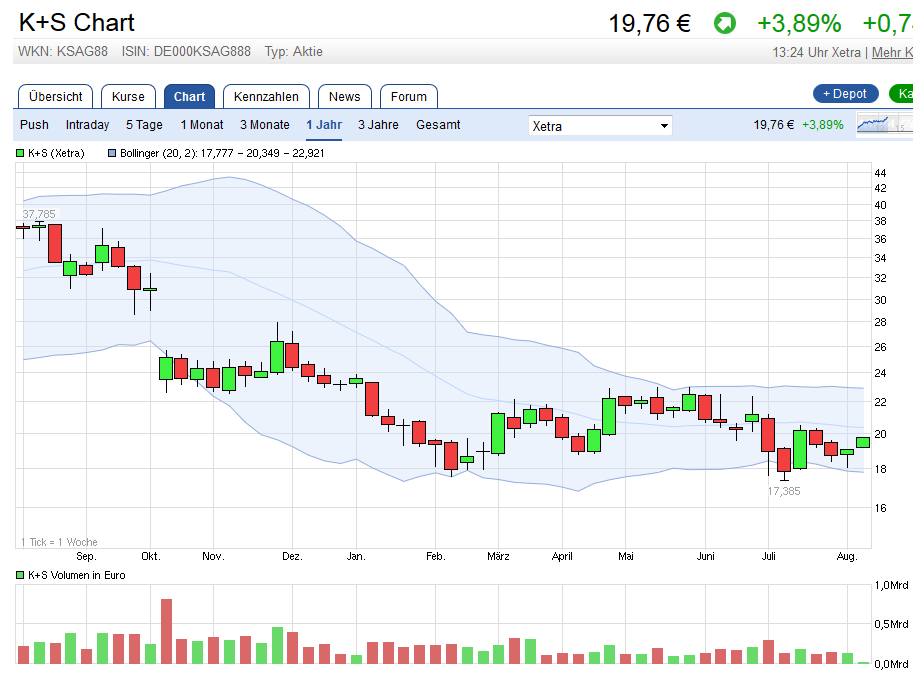913x678 pixels.
Task: Select the 5 Tage time range
Action: (144, 125)
